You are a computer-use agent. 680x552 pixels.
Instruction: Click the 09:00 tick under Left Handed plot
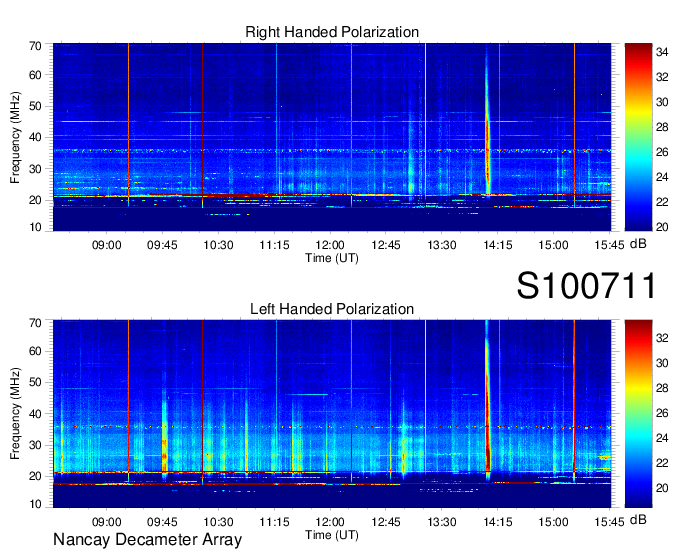tap(106, 522)
